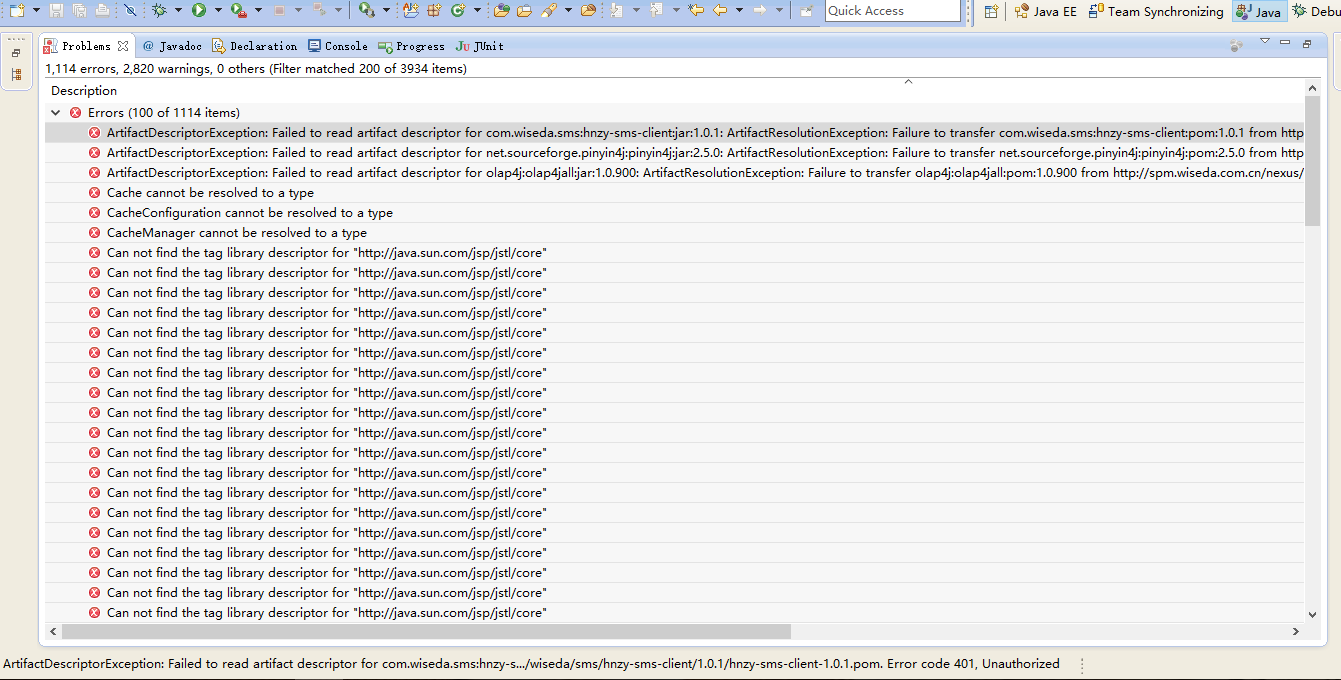This screenshot has width=1341, height=680.
Task: Maximize the Problems view panel
Action: (1307, 43)
